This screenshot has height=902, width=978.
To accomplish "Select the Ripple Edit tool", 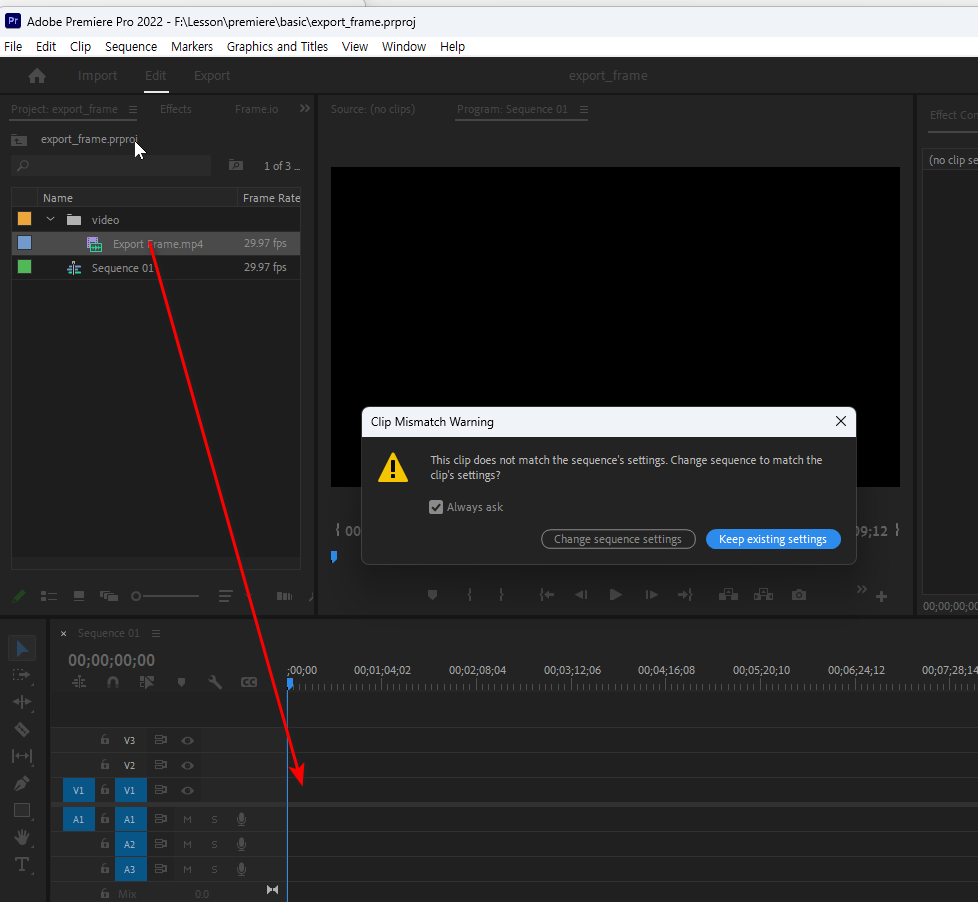I will tap(22, 702).
